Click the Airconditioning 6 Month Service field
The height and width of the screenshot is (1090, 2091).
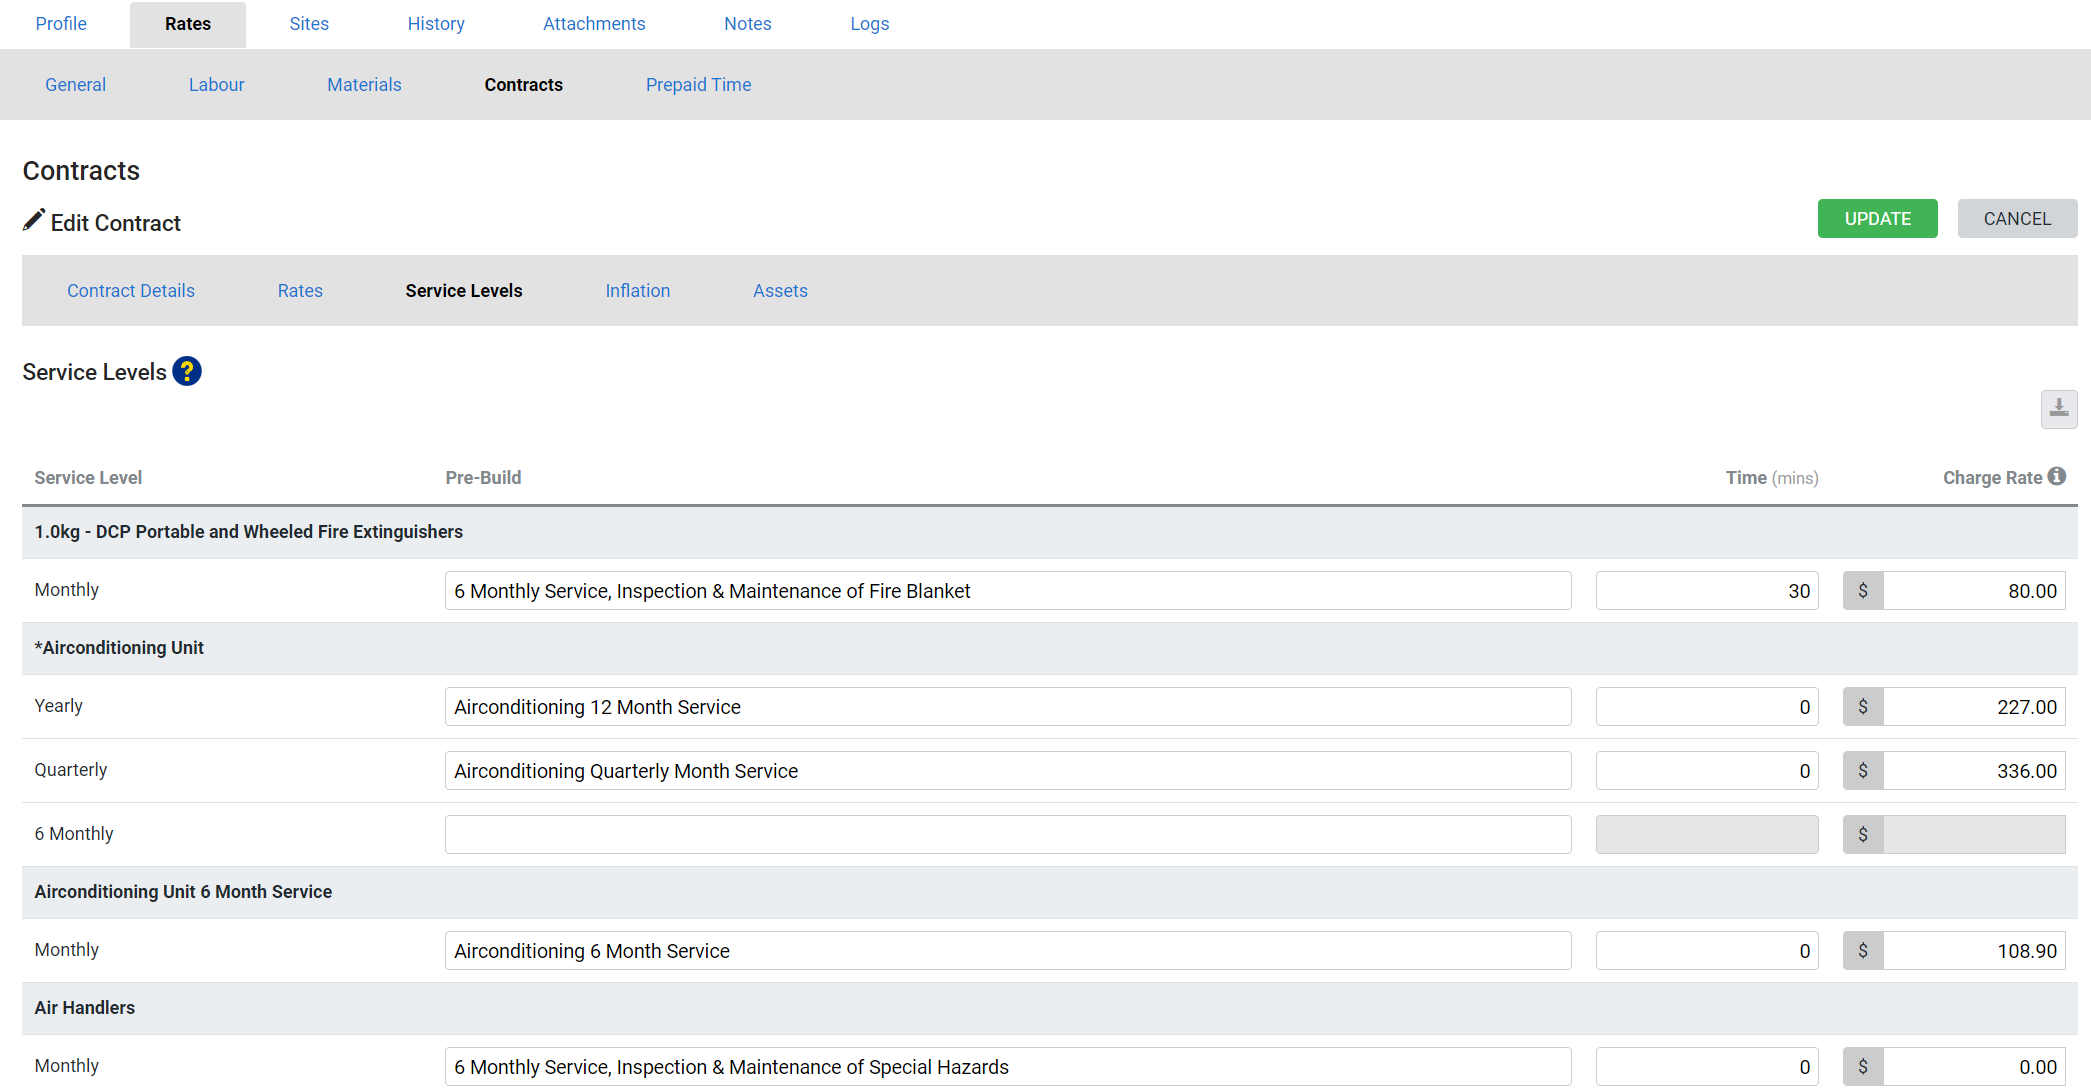click(1007, 951)
